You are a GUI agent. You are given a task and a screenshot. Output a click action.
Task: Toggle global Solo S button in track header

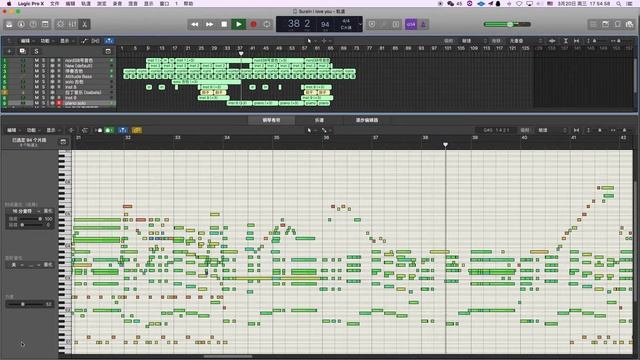point(36,51)
